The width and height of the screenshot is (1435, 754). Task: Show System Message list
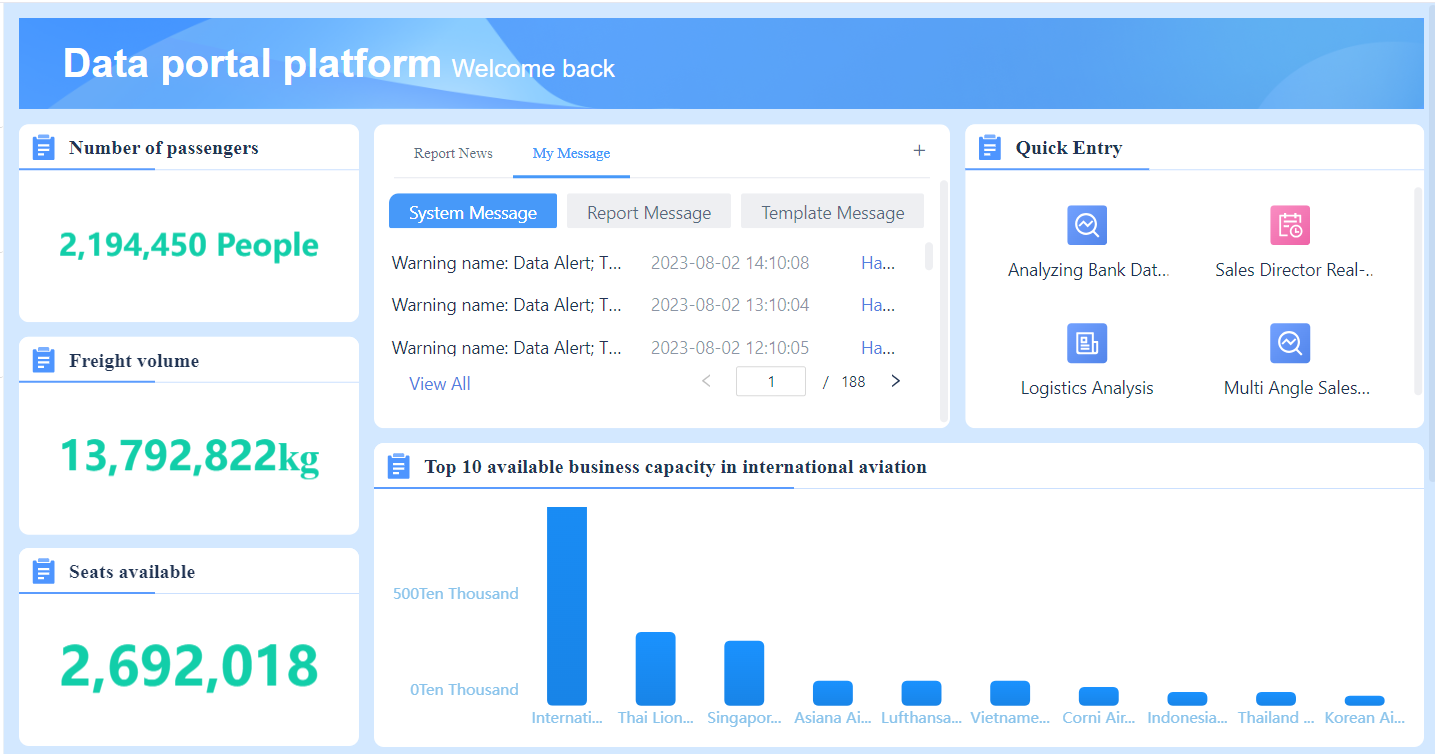(x=473, y=212)
